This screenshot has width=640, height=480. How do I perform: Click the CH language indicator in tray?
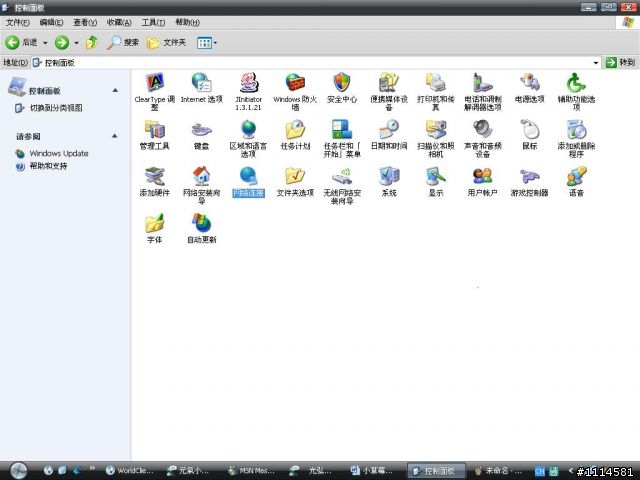pos(540,471)
